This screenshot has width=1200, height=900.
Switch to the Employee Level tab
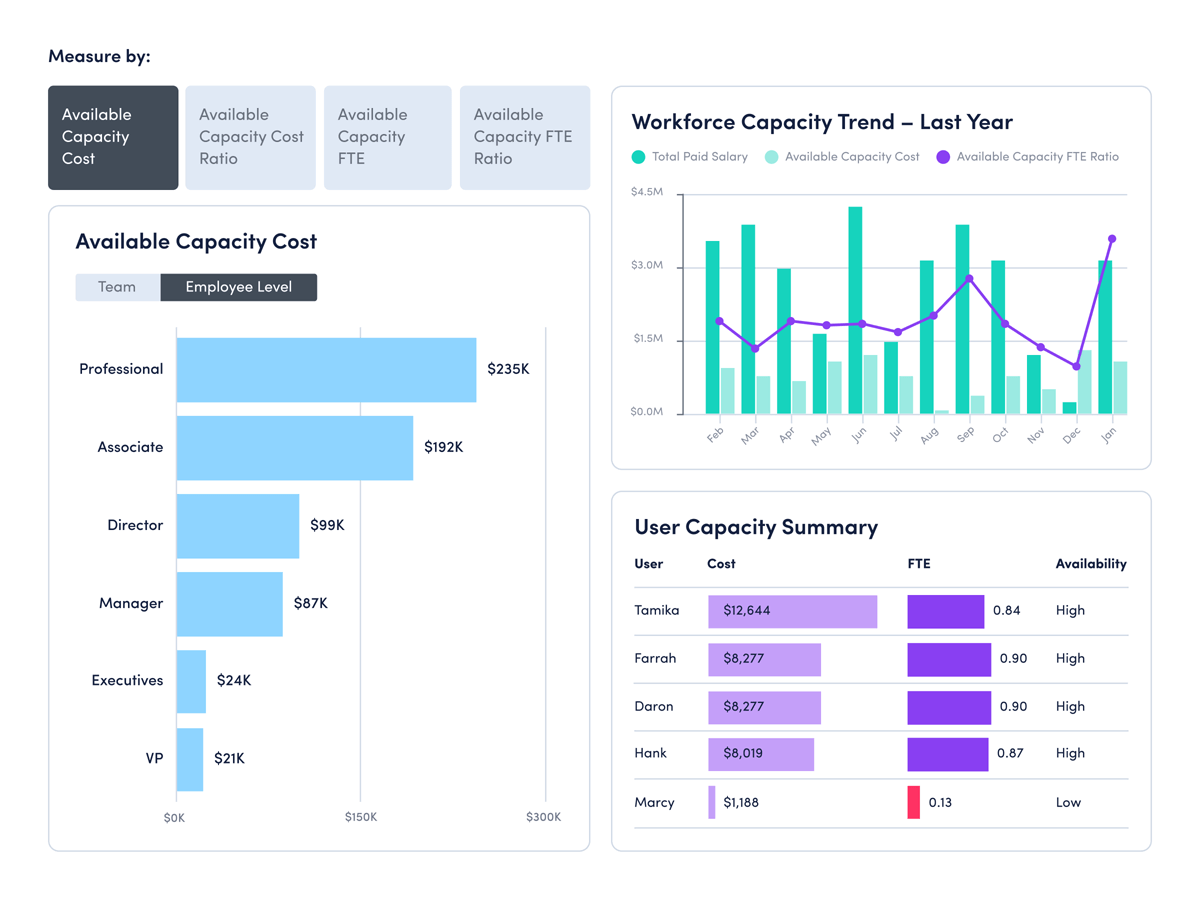tap(238, 287)
